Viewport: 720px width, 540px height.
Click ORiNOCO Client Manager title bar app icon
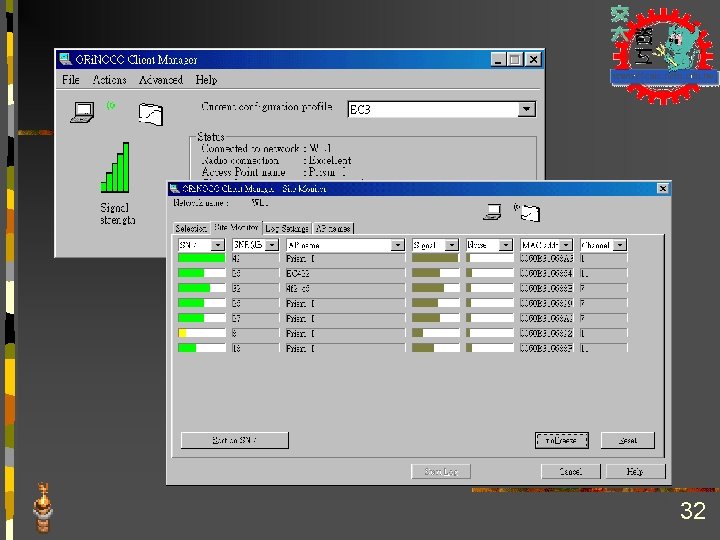tap(66, 59)
